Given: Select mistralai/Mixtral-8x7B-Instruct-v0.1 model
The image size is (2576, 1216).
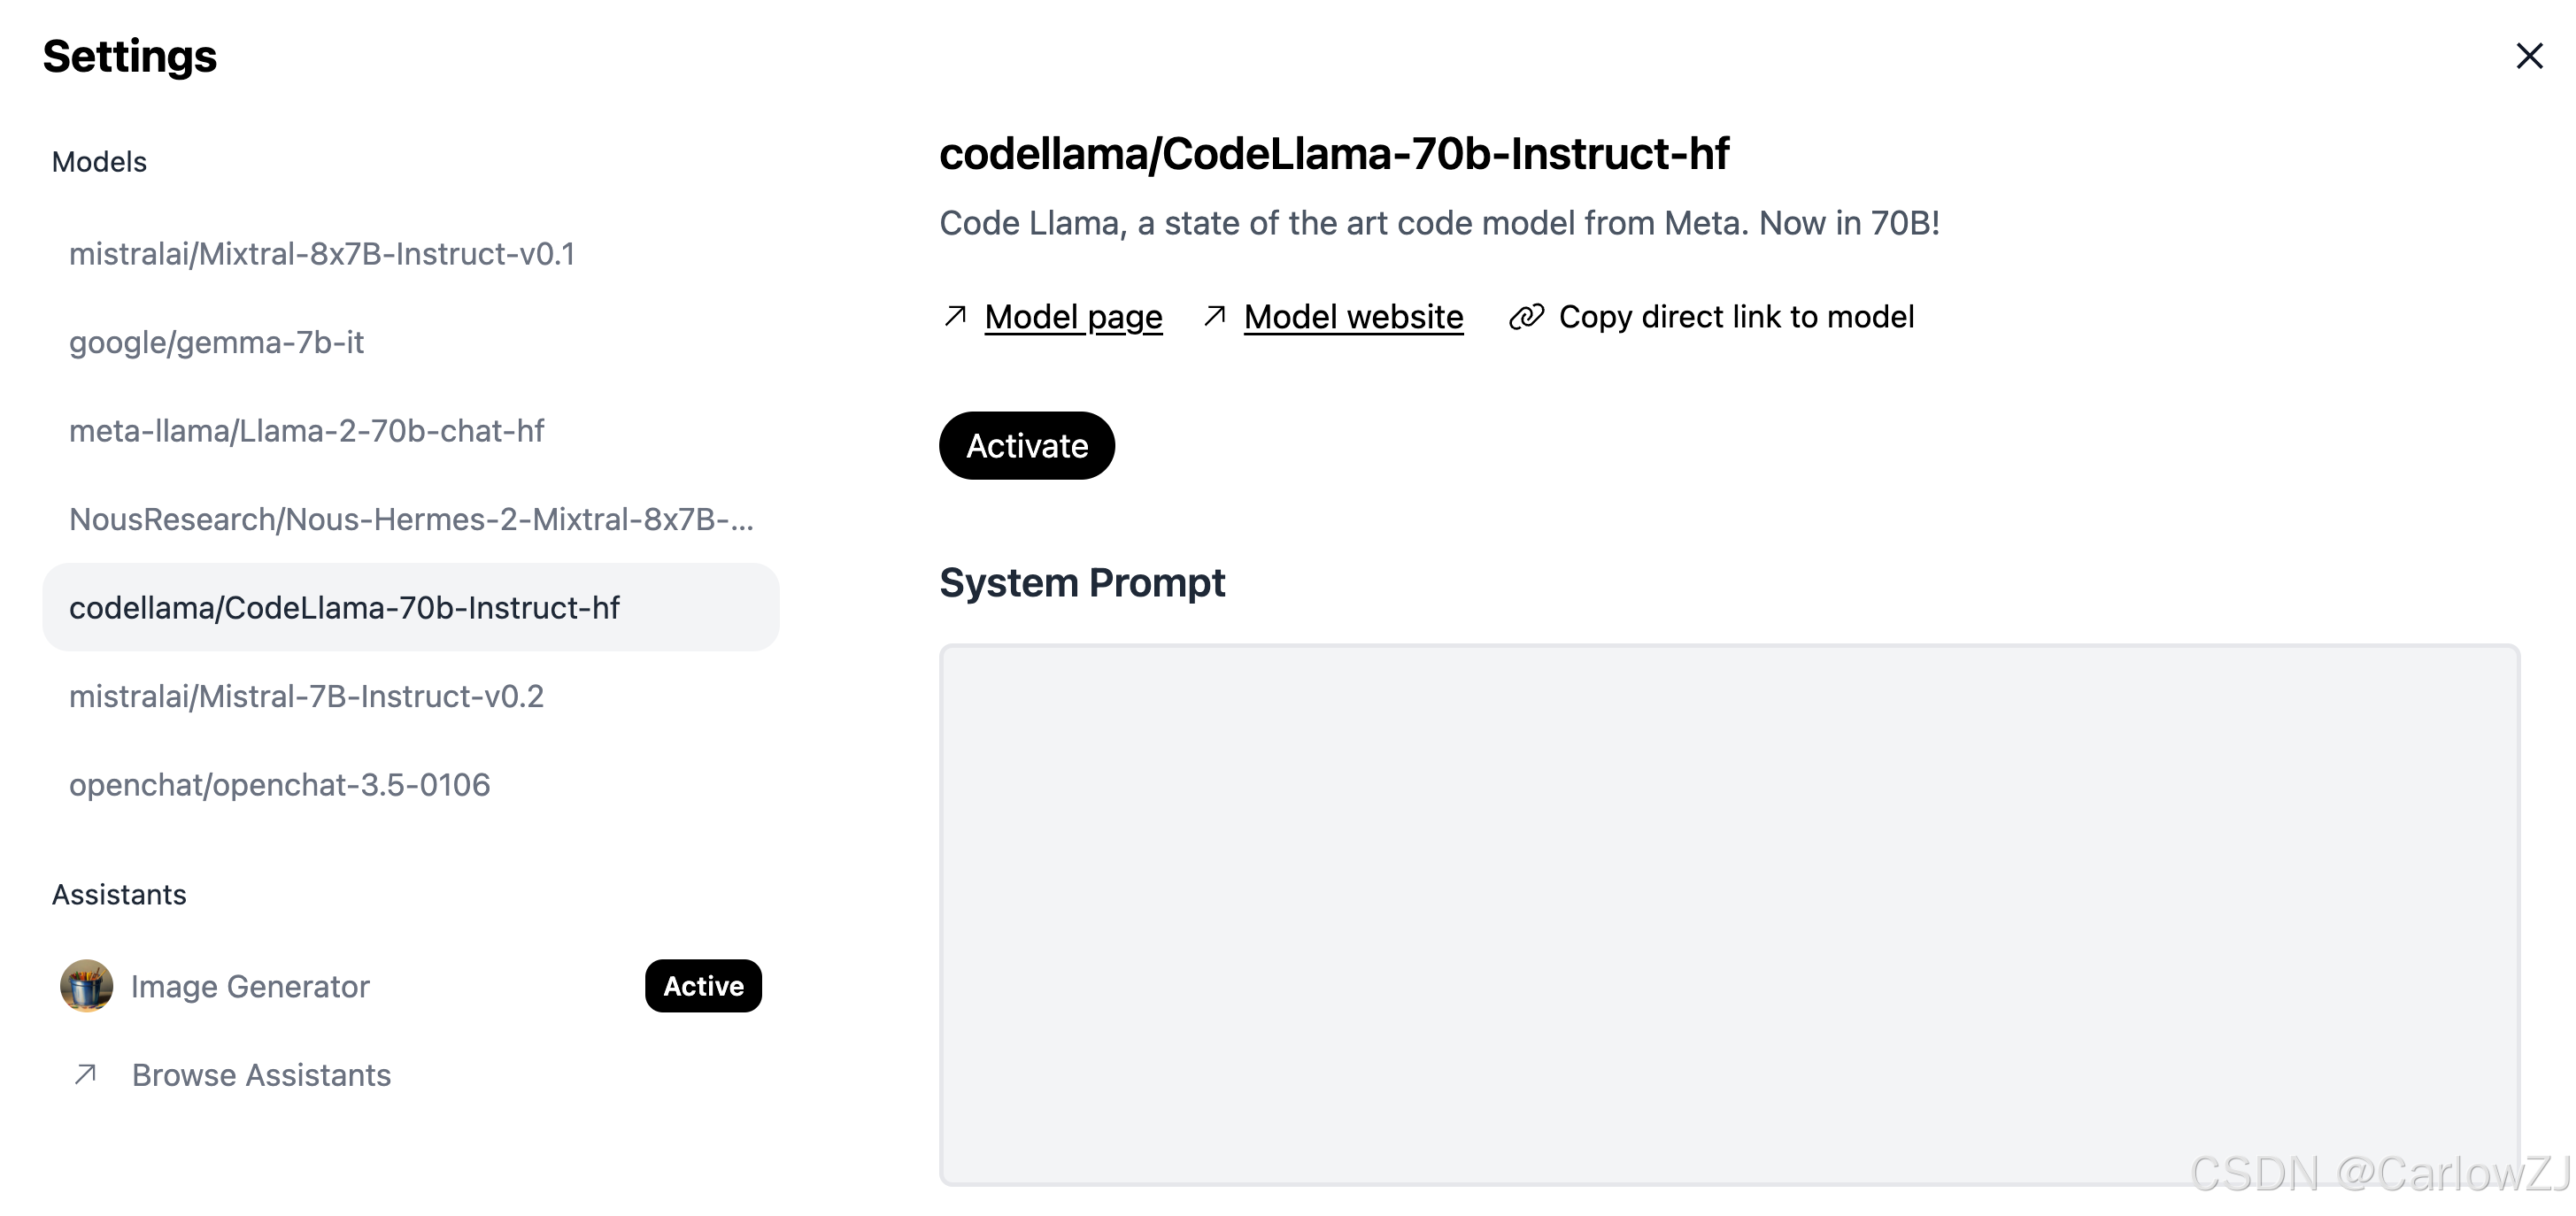Looking at the screenshot, I should 321,254.
